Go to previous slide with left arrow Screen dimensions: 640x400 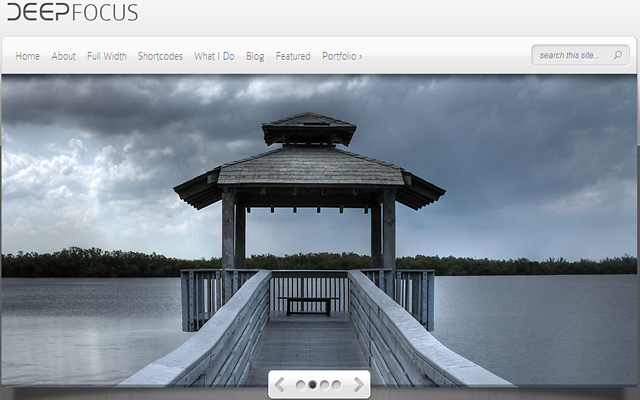click(280, 384)
